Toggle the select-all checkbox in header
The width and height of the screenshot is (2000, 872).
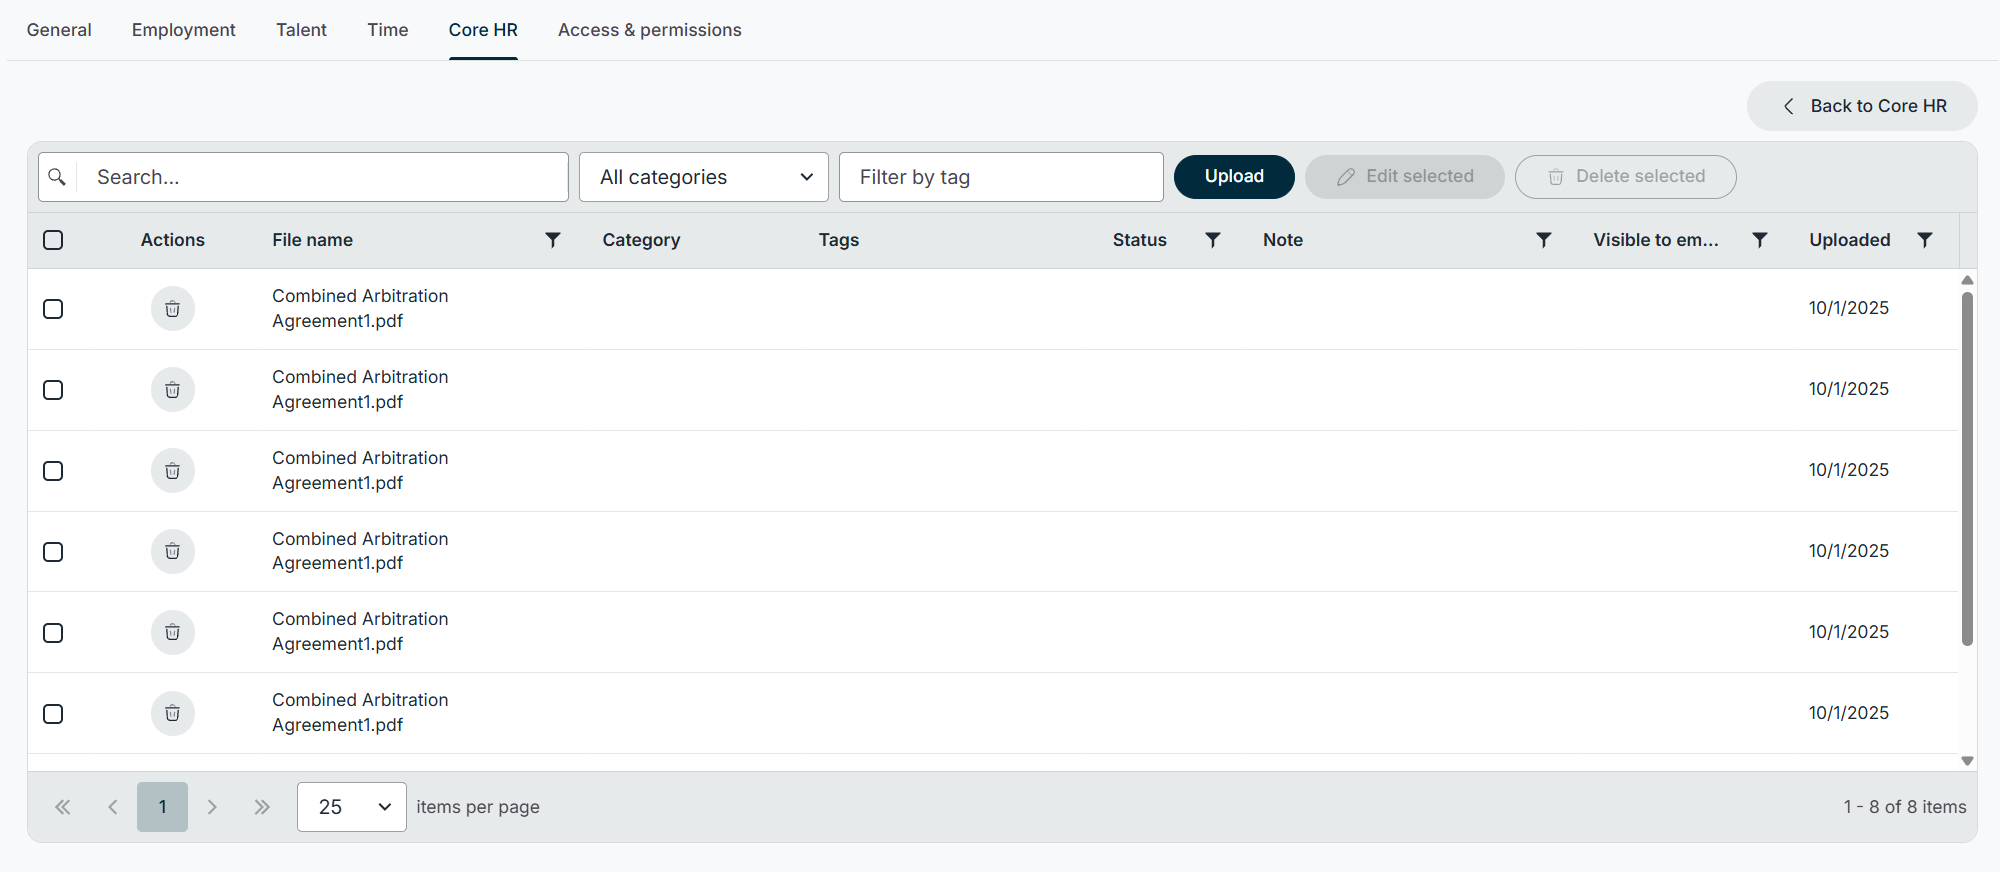click(54, 240)
